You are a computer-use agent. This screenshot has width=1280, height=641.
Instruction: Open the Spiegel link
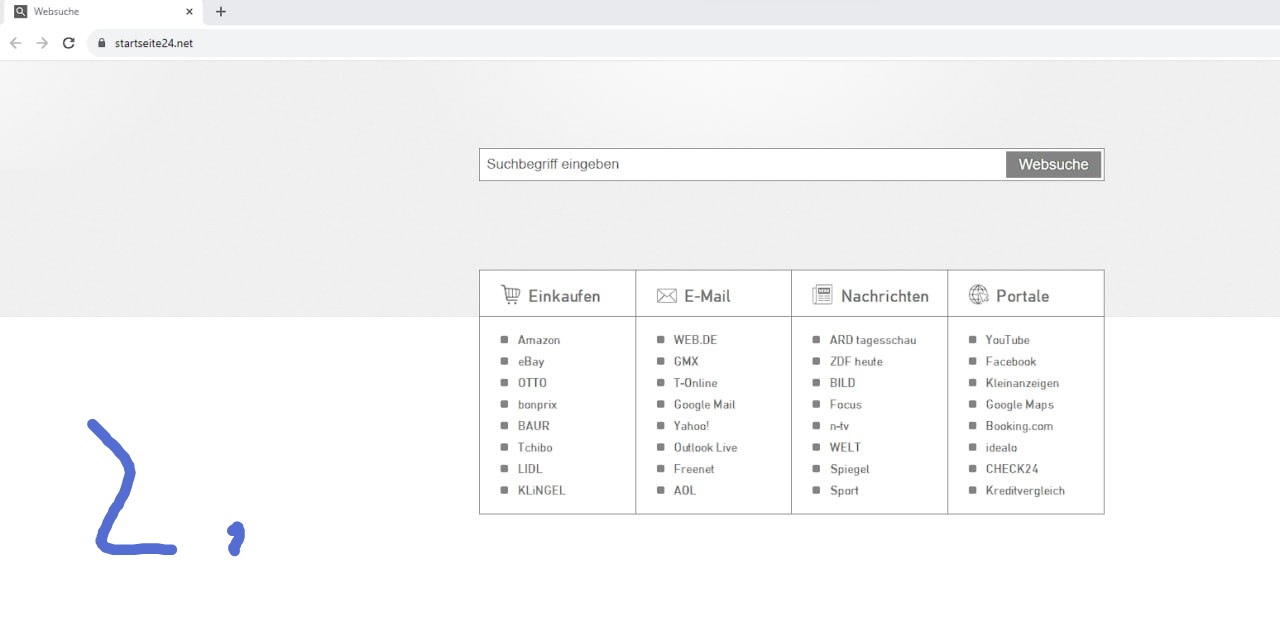click(849, 469)
